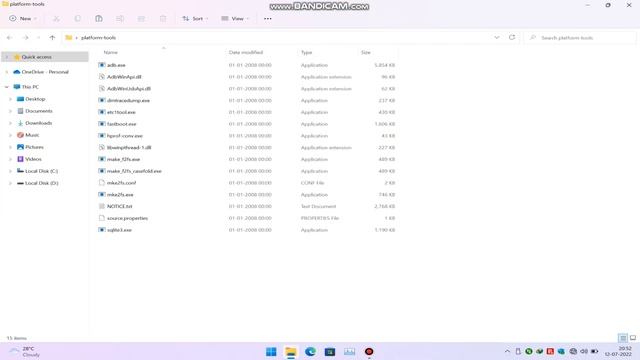Click the adb.exe file icon
The image size is (640, 360).
coord(102,65)
